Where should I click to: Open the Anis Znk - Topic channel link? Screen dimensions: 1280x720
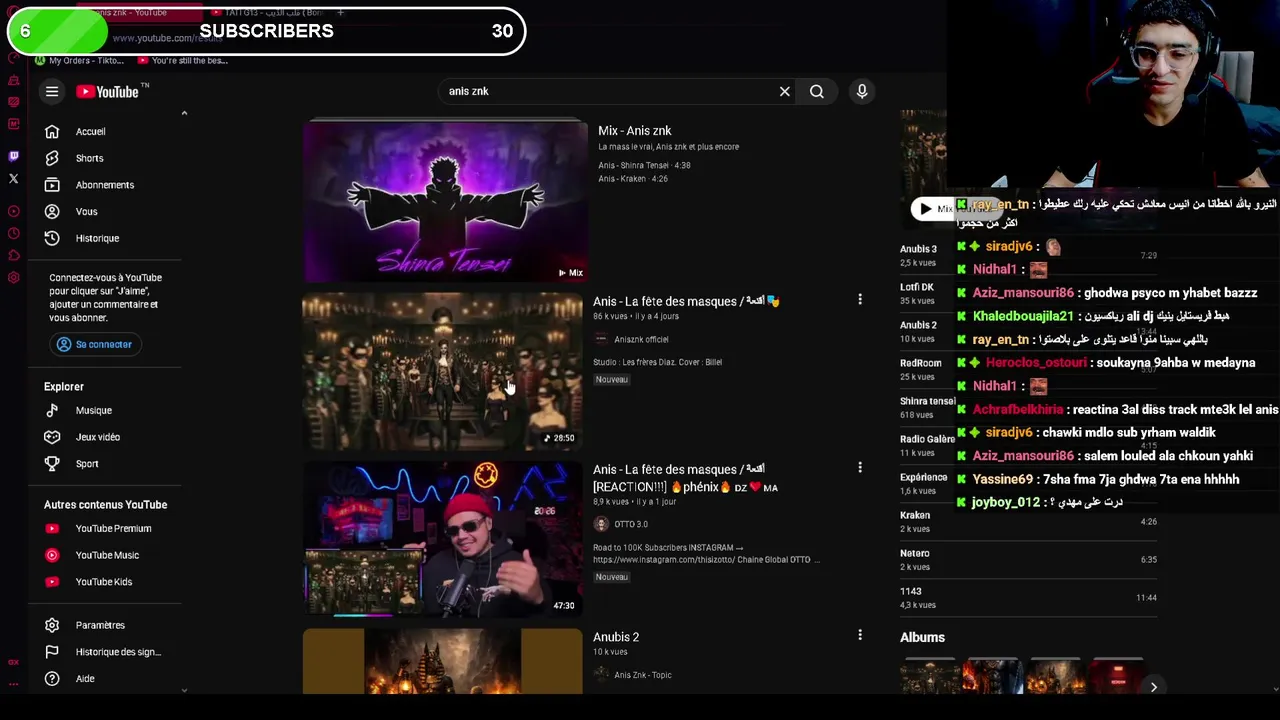[x=643, y=675]
